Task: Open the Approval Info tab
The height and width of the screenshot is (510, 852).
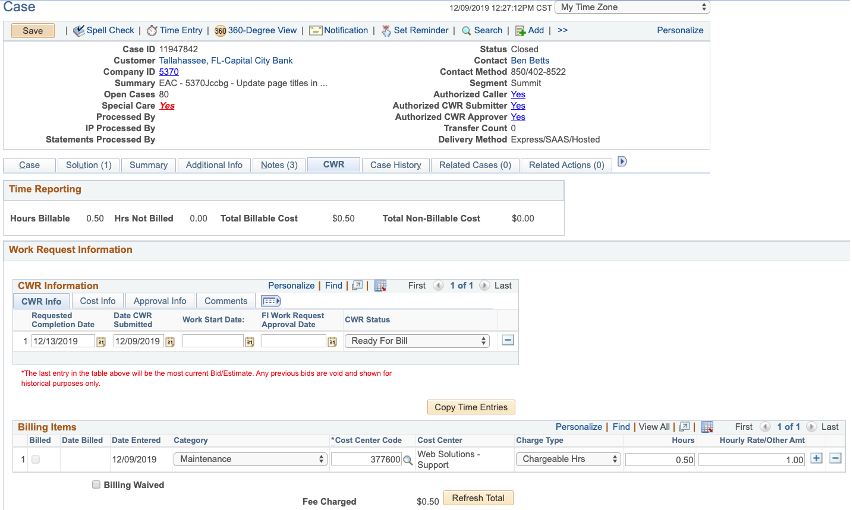Action: point(160,301)
